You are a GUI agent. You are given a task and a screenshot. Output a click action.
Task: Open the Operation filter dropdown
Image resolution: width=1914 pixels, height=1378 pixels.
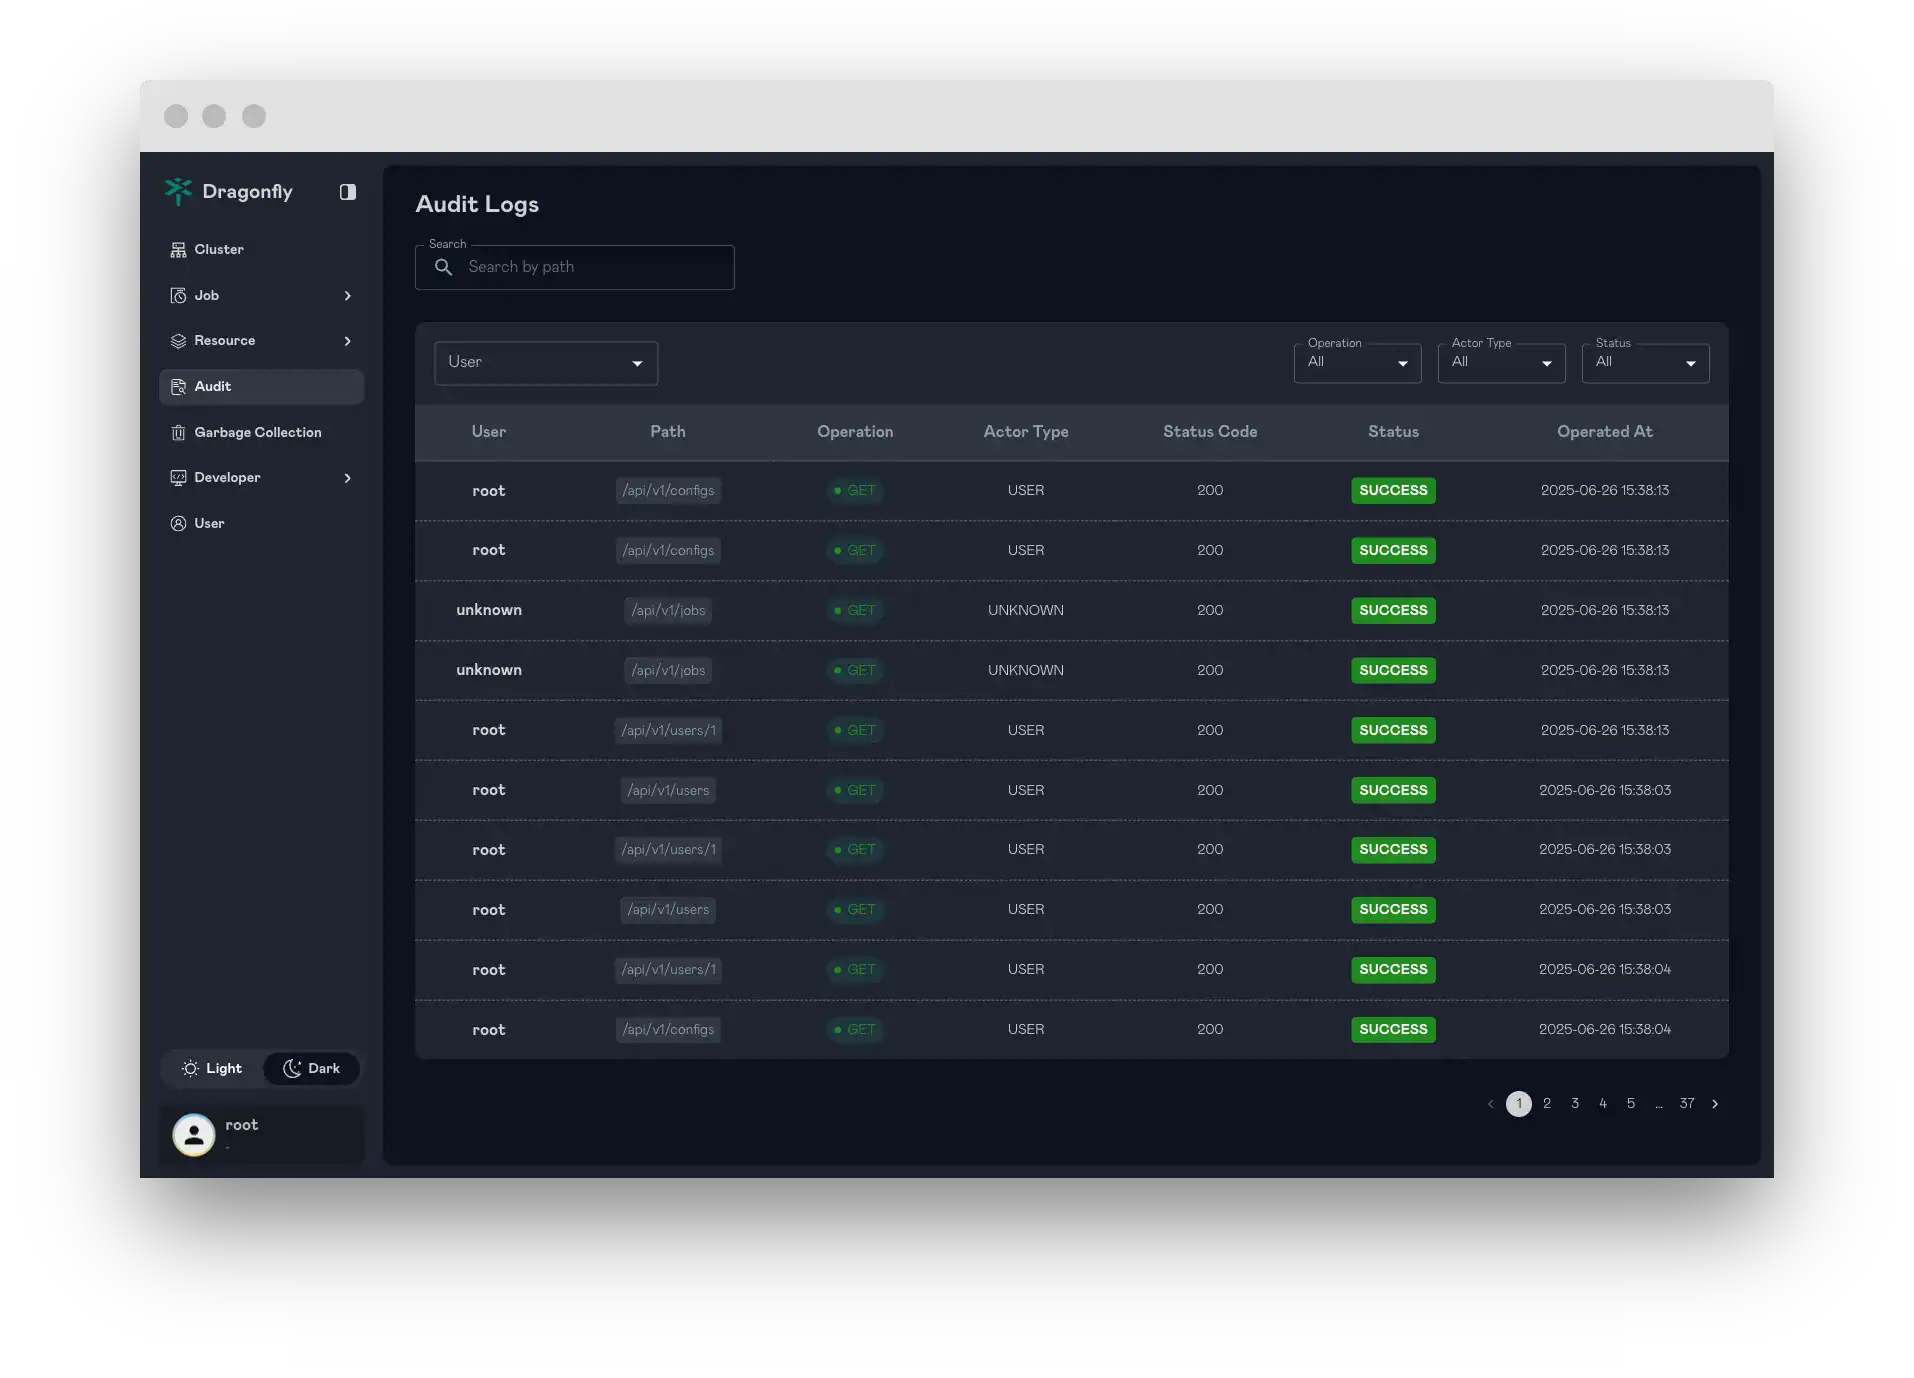point(1357,362)
